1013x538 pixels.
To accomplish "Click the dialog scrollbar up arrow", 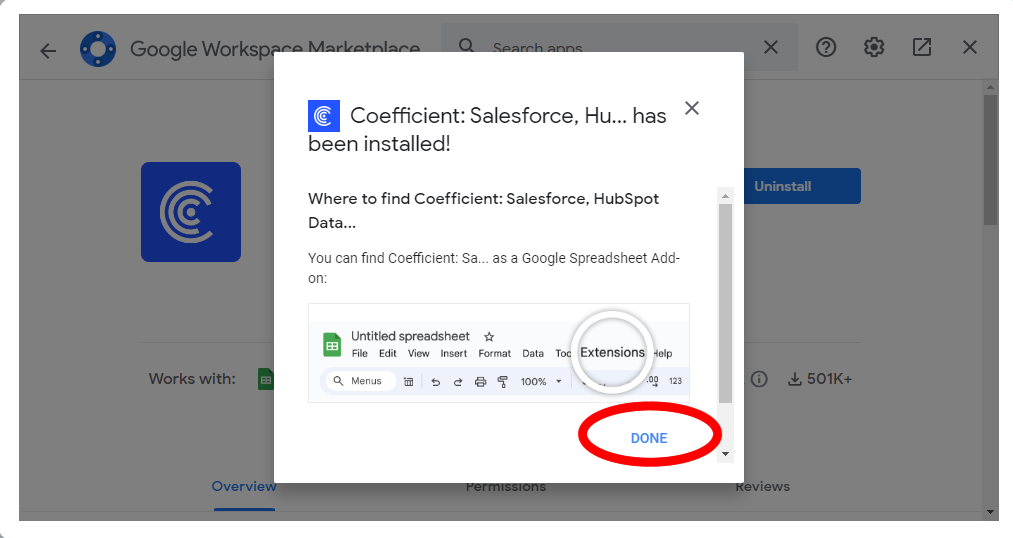I will tap(725, 196).
